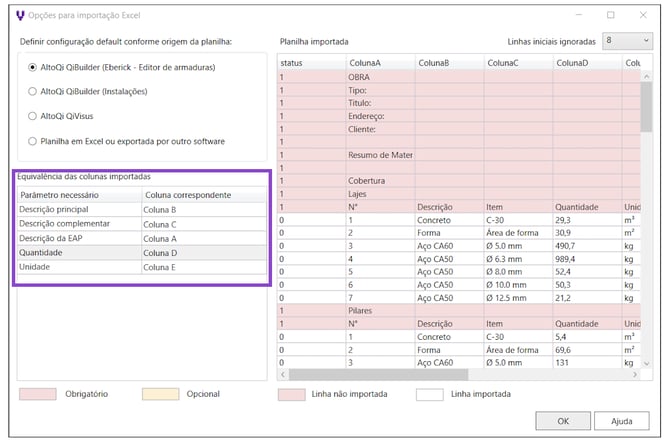Click the status column header
Screen dimensions: 670x448
pyautogui.click(x=310, y=63)
